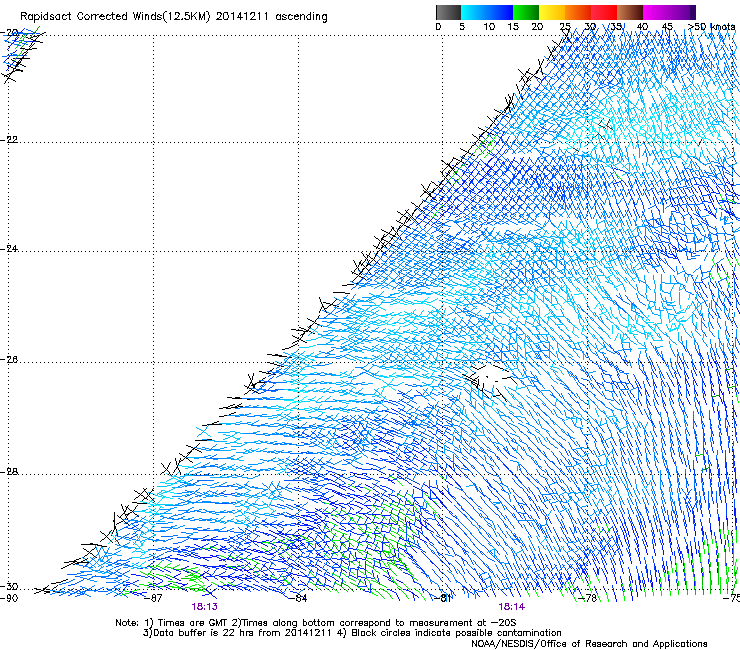740x650 pixels.
Task: Click the brown 35-40 knots legend swatch
Action: click(630, 12)
